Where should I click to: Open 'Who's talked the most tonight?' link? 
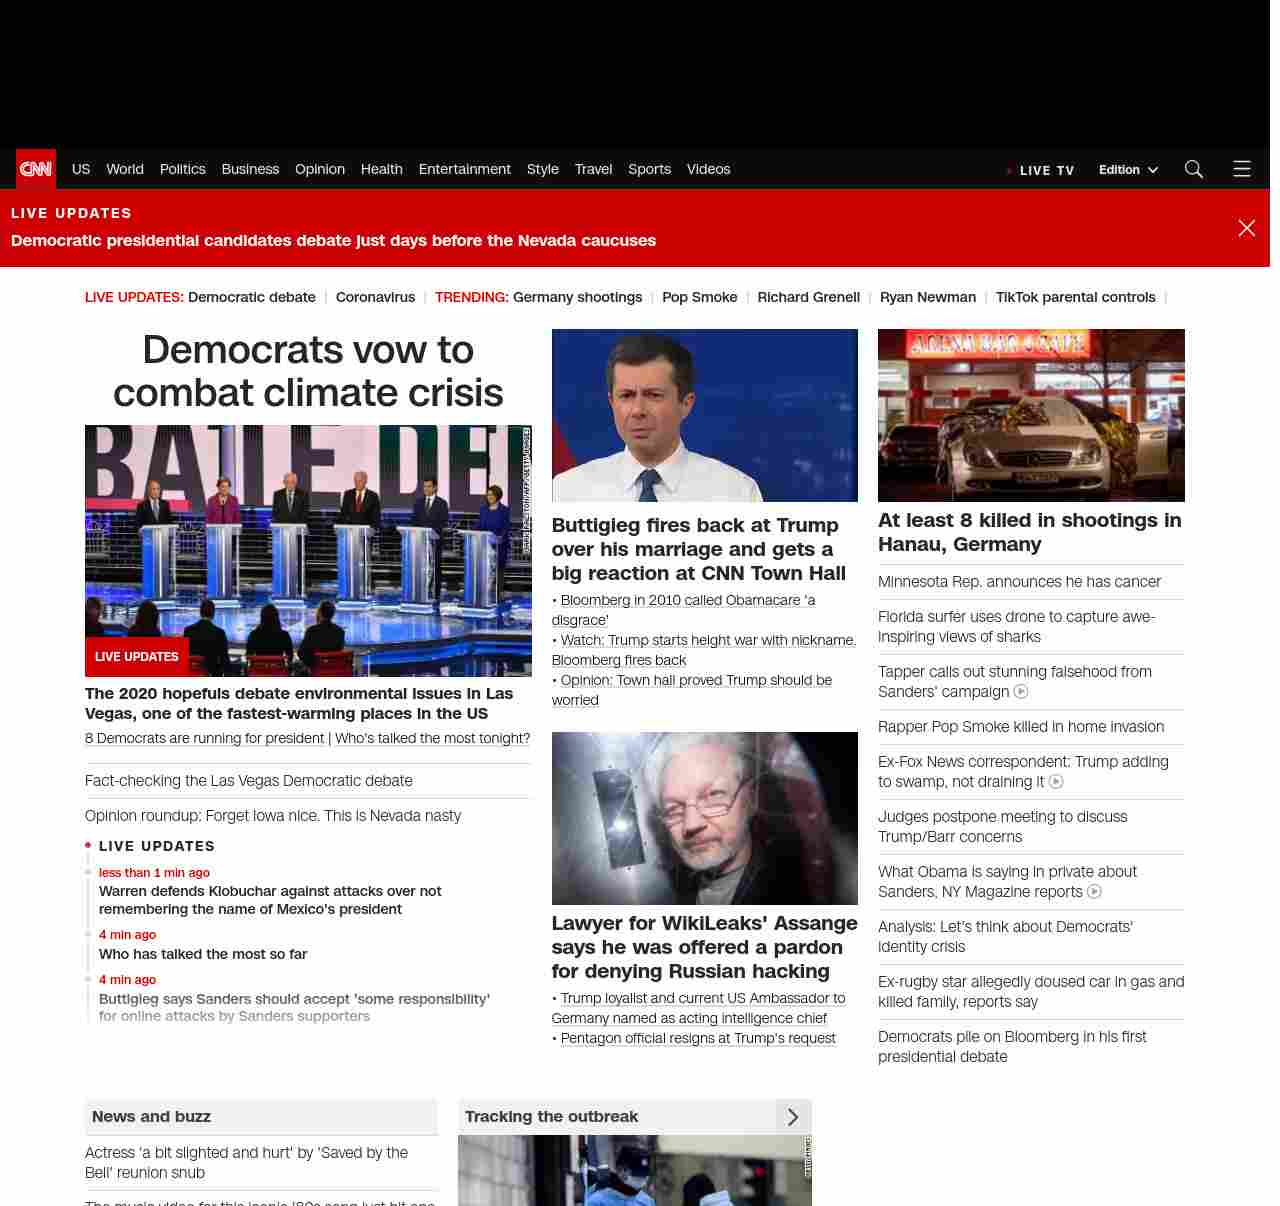(x=432, y=738)
